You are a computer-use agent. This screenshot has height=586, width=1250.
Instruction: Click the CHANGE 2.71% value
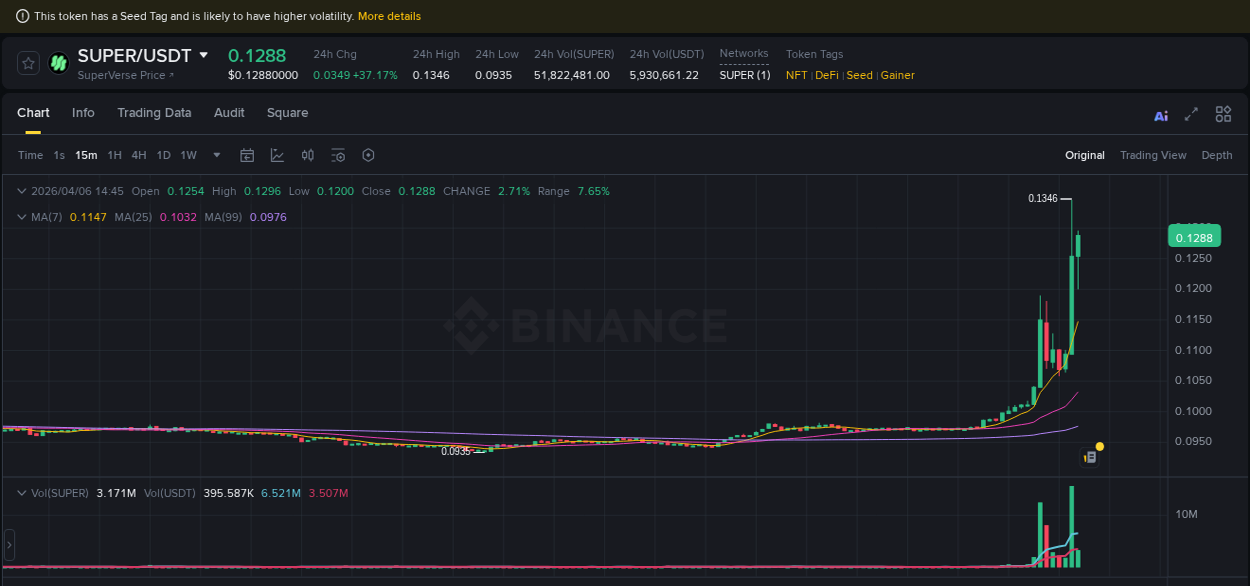(x=514, y=191)
